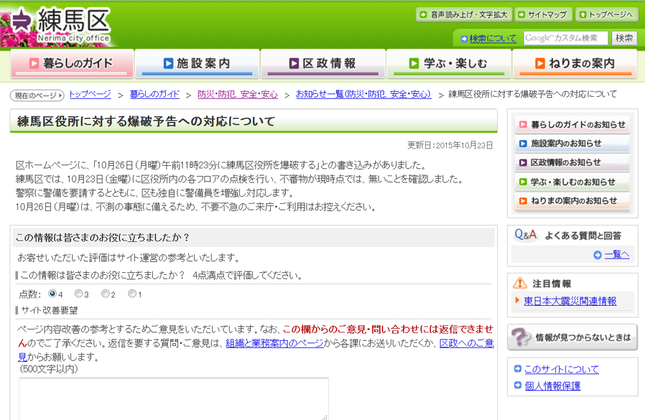
Task: Select rating 4 radio button
Action: pos(50,294)
